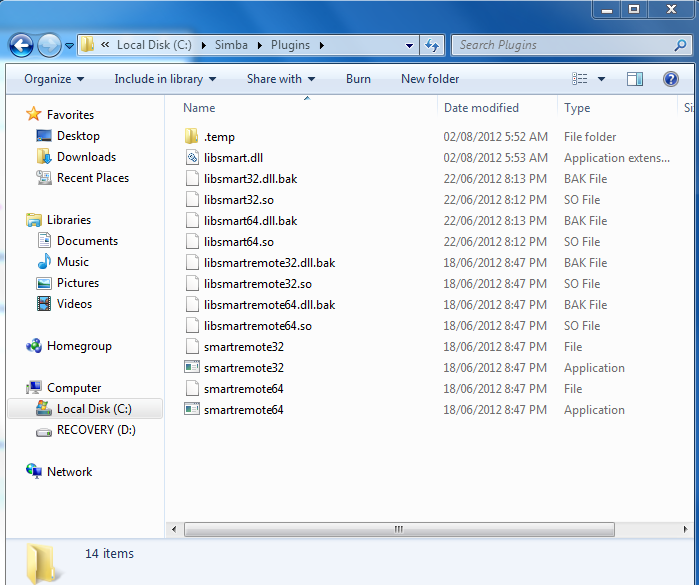699x585 pixels.
Task: Sort files by Date modified column
Action: tap(481, 108)
